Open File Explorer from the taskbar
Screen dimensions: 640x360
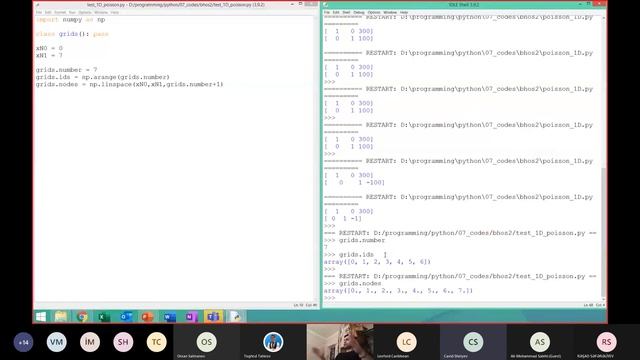click(60, 317)
